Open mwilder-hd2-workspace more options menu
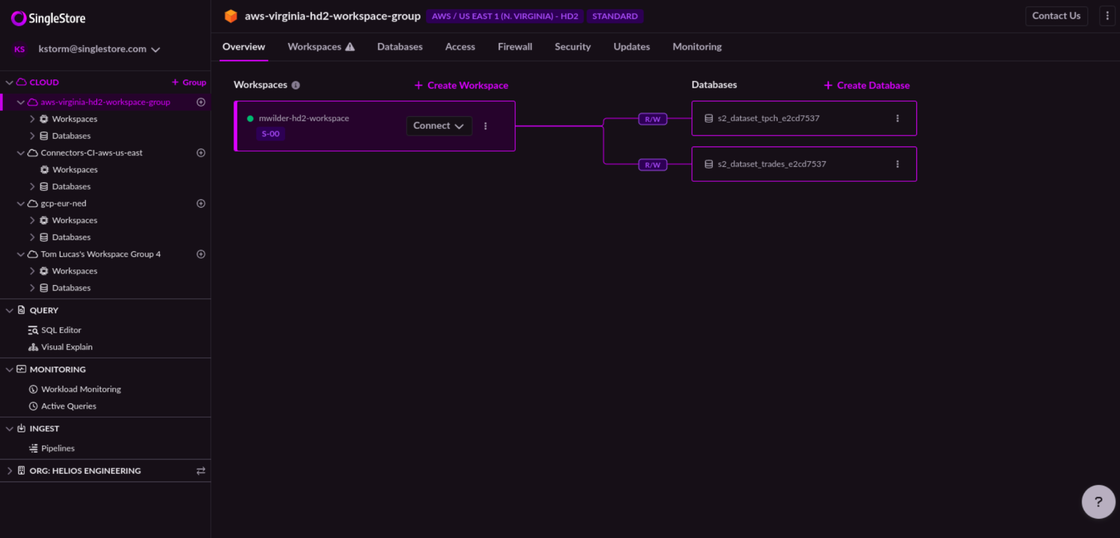This screenshot has width=1120, height=538. pyautogui.click(x=486, y=126)
